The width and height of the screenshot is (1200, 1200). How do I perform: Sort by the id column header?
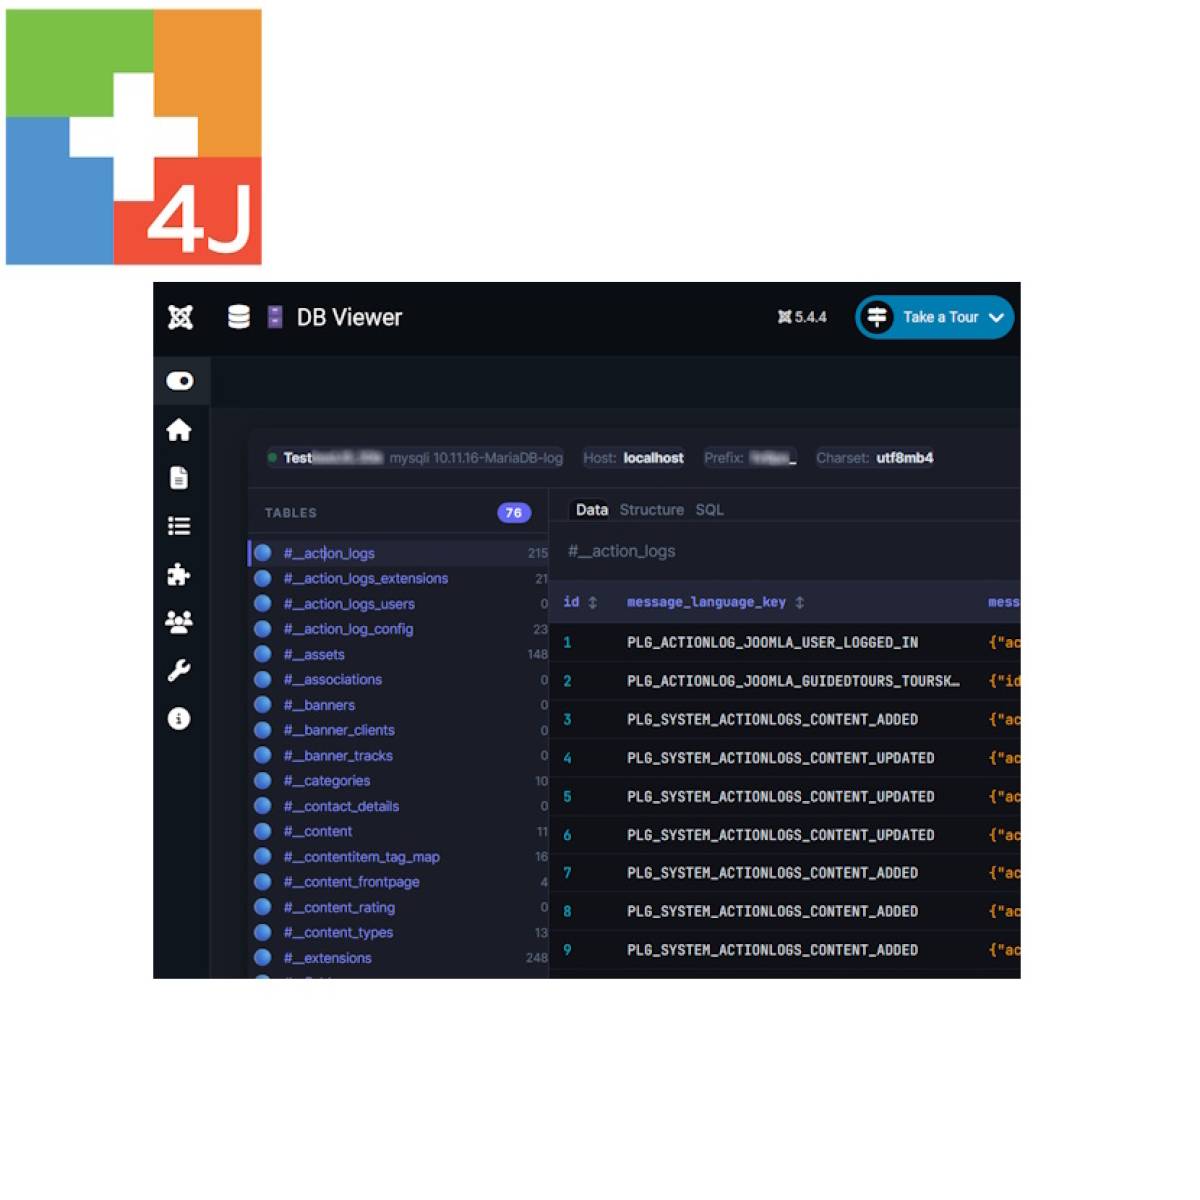tap(571, 602)
